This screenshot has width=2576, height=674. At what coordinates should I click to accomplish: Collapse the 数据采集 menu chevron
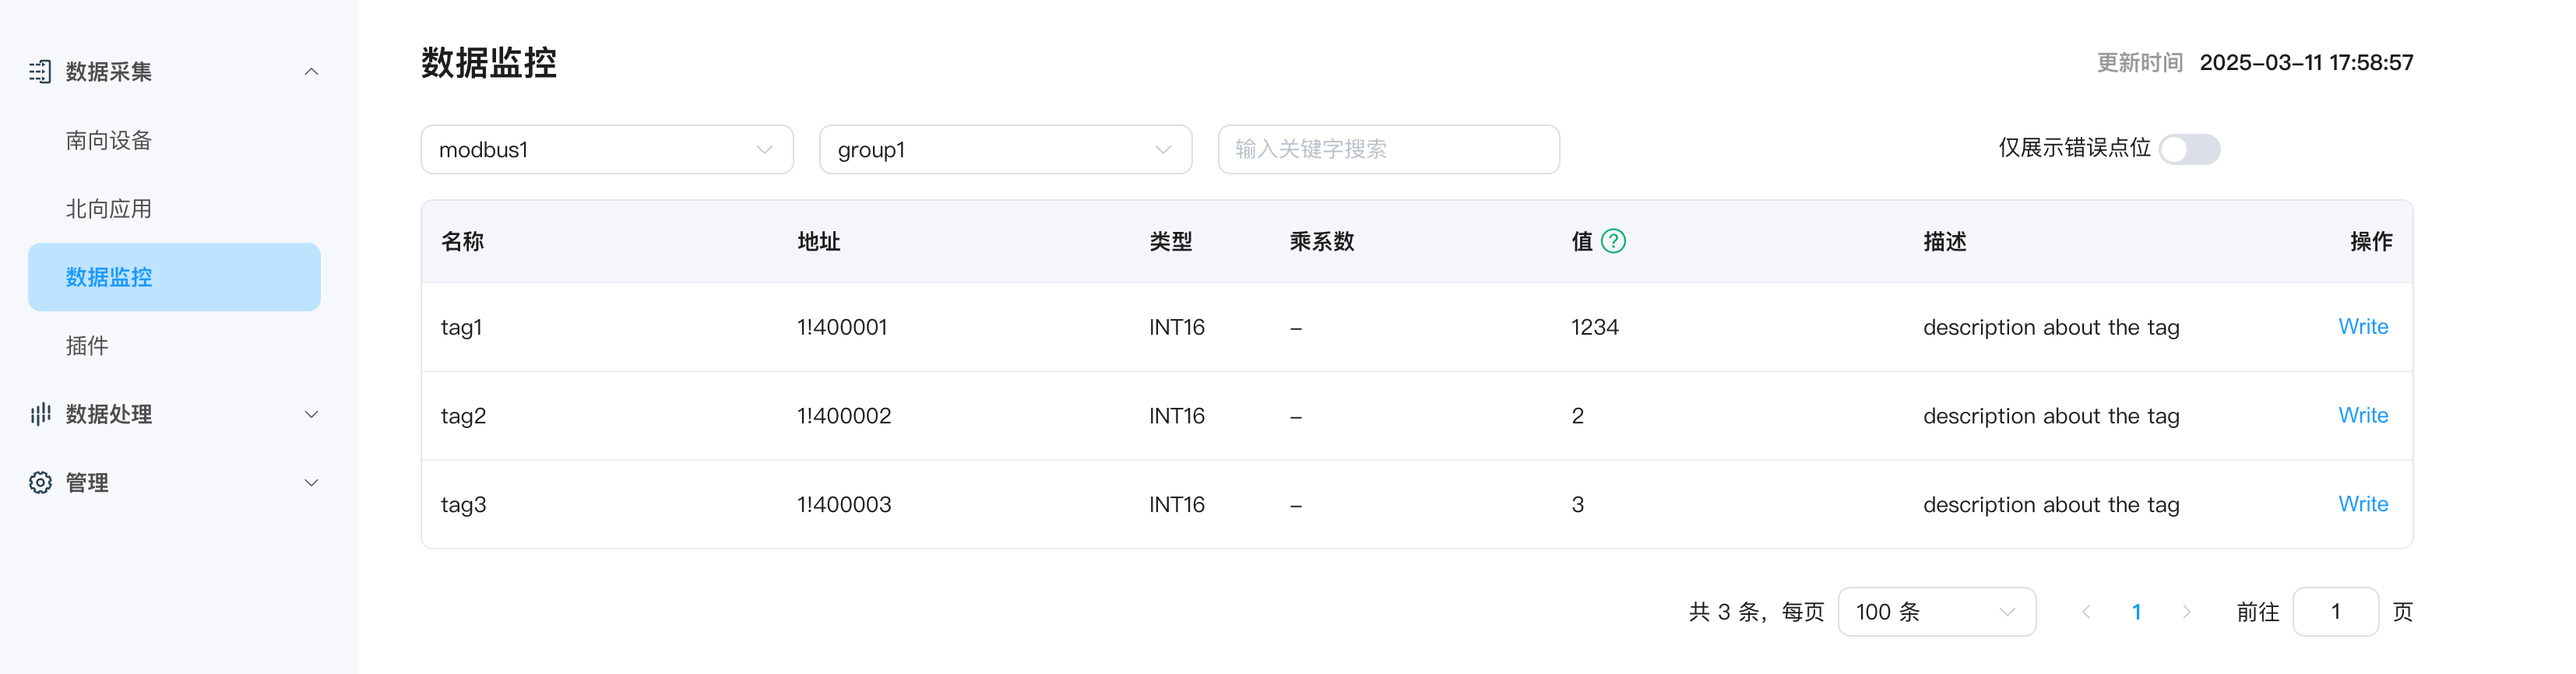click(x=311, y=72)
